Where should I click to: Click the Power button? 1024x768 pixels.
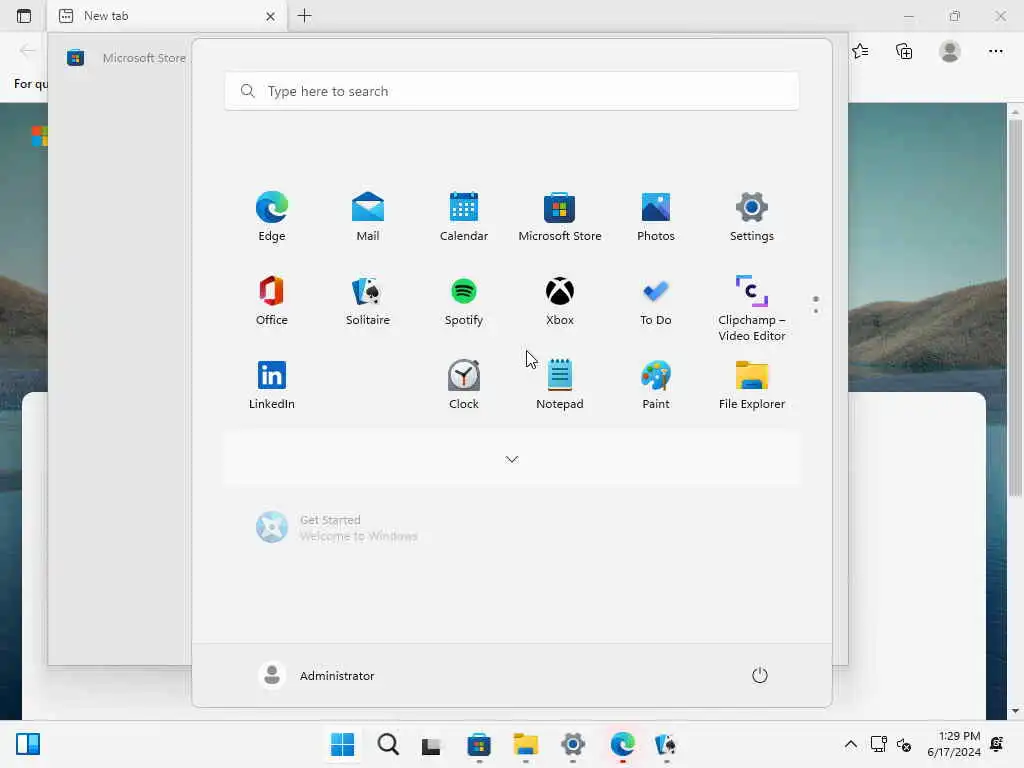[760, 675]
